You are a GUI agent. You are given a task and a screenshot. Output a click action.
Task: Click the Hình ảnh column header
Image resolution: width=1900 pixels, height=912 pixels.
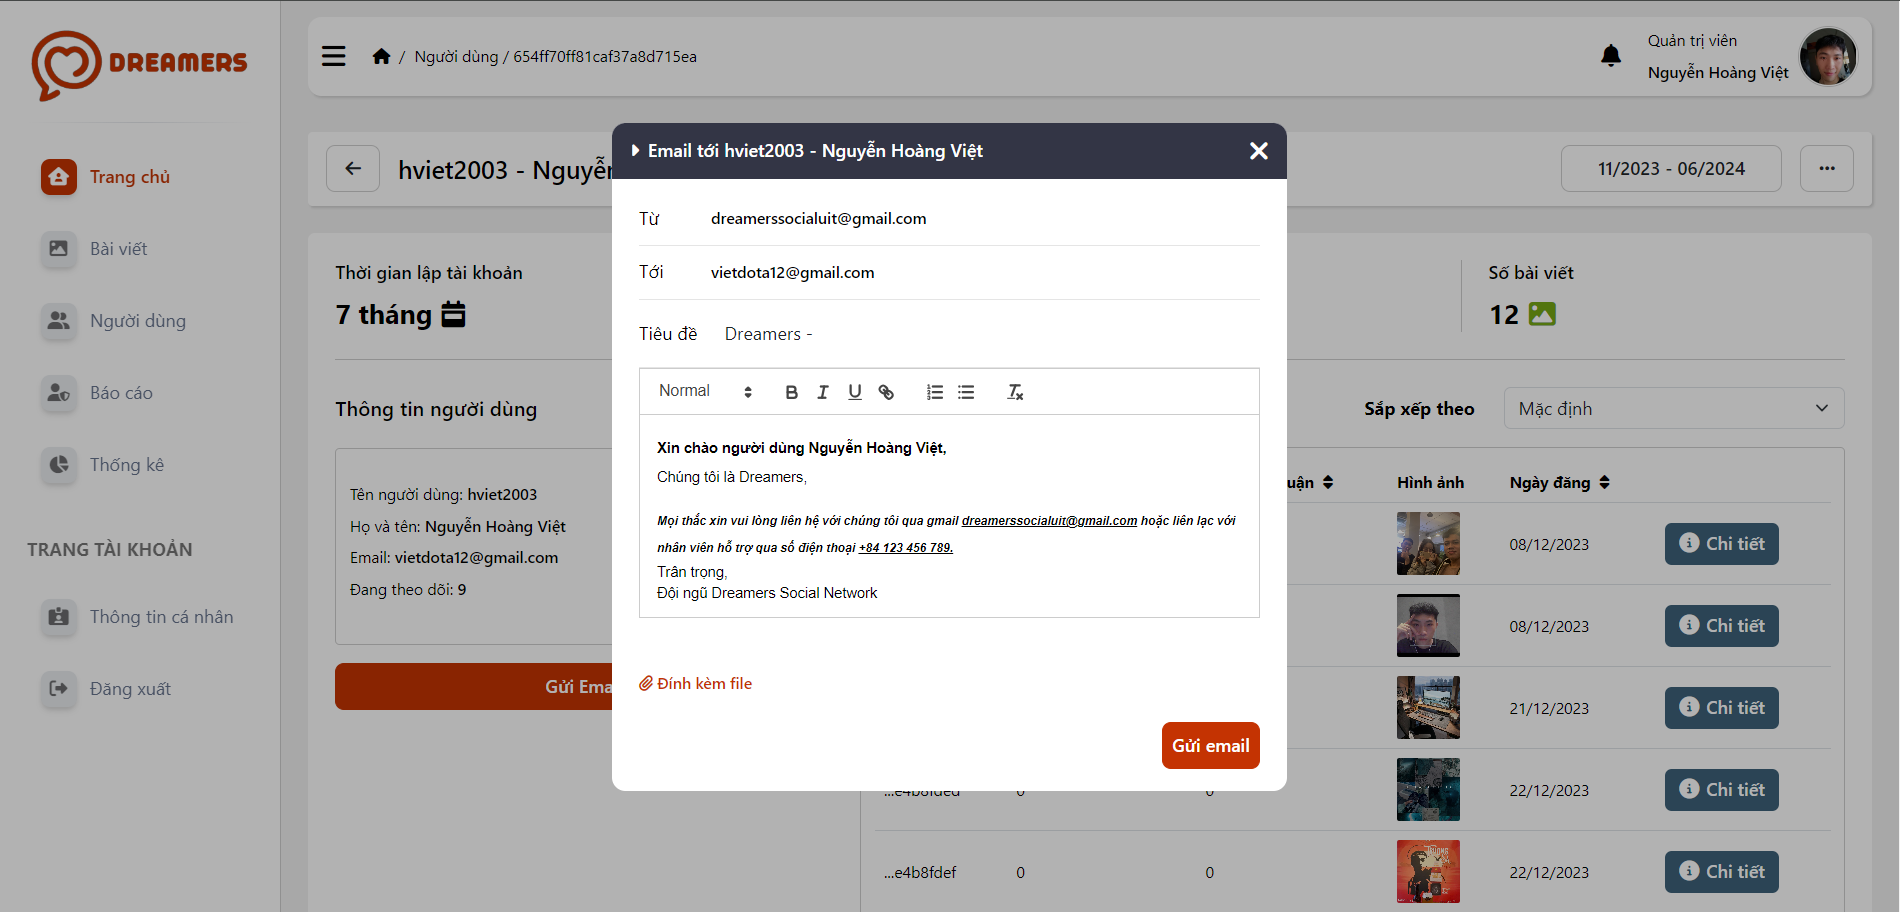[1430, 482]
